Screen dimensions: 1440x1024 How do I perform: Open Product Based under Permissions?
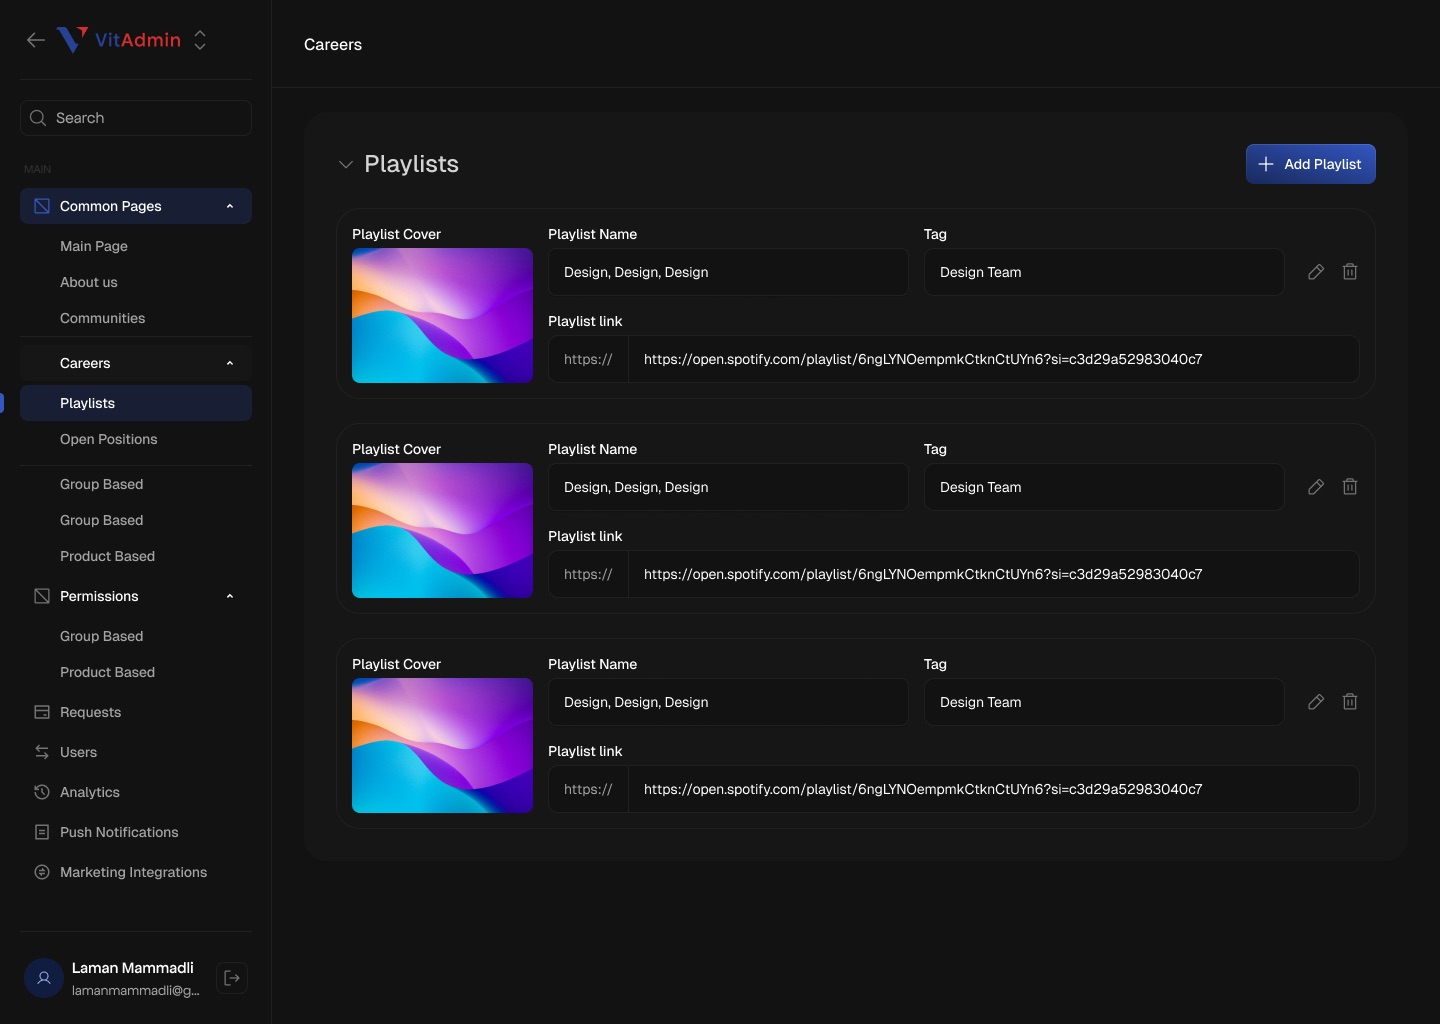coord(108,672)
